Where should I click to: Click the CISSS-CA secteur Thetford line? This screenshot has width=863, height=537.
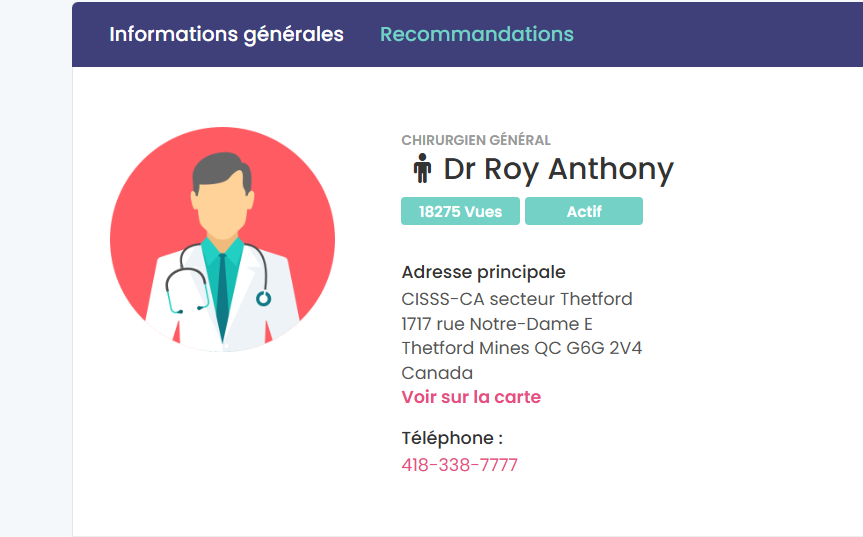click(x=516, y=299)
